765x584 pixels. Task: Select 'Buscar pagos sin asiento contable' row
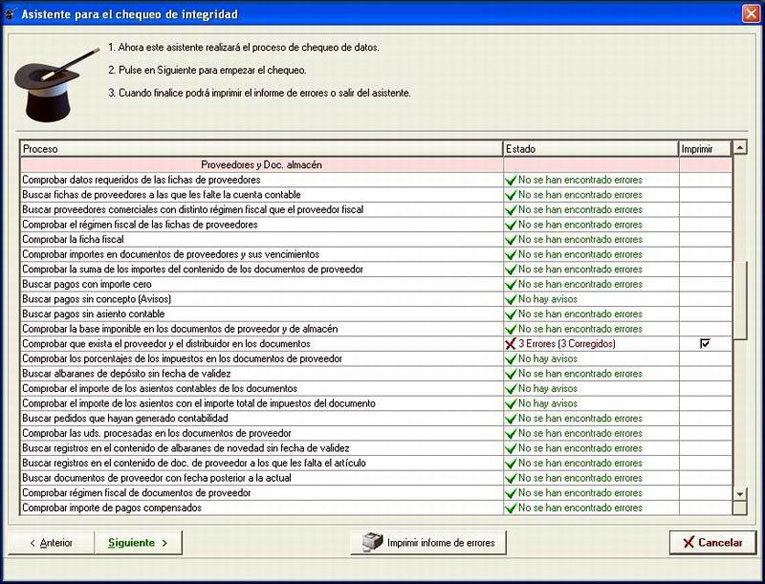pyautogui.click(x=376, y=314)
